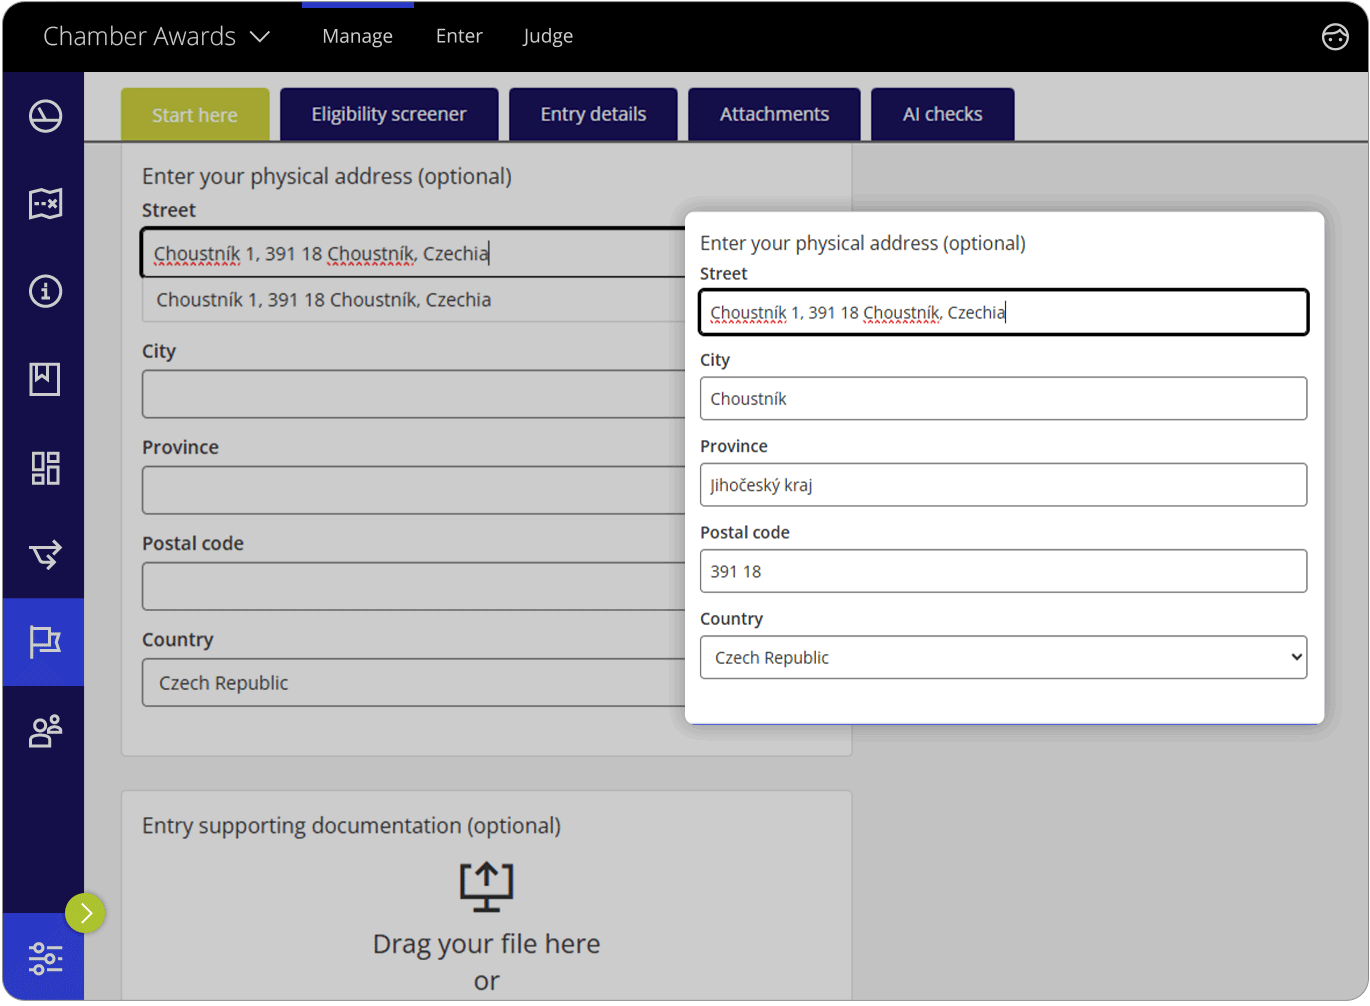
Task: Expand the Chamber Awards dropdown
Action: (157, 36)
